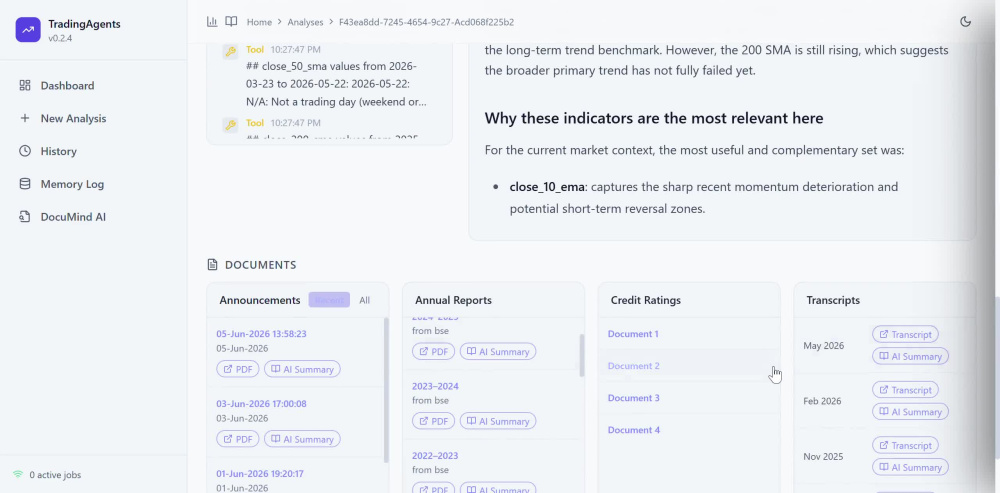1000x493 pixels.
Task: Click the Memory Log database icon
Action: (25, 184)
